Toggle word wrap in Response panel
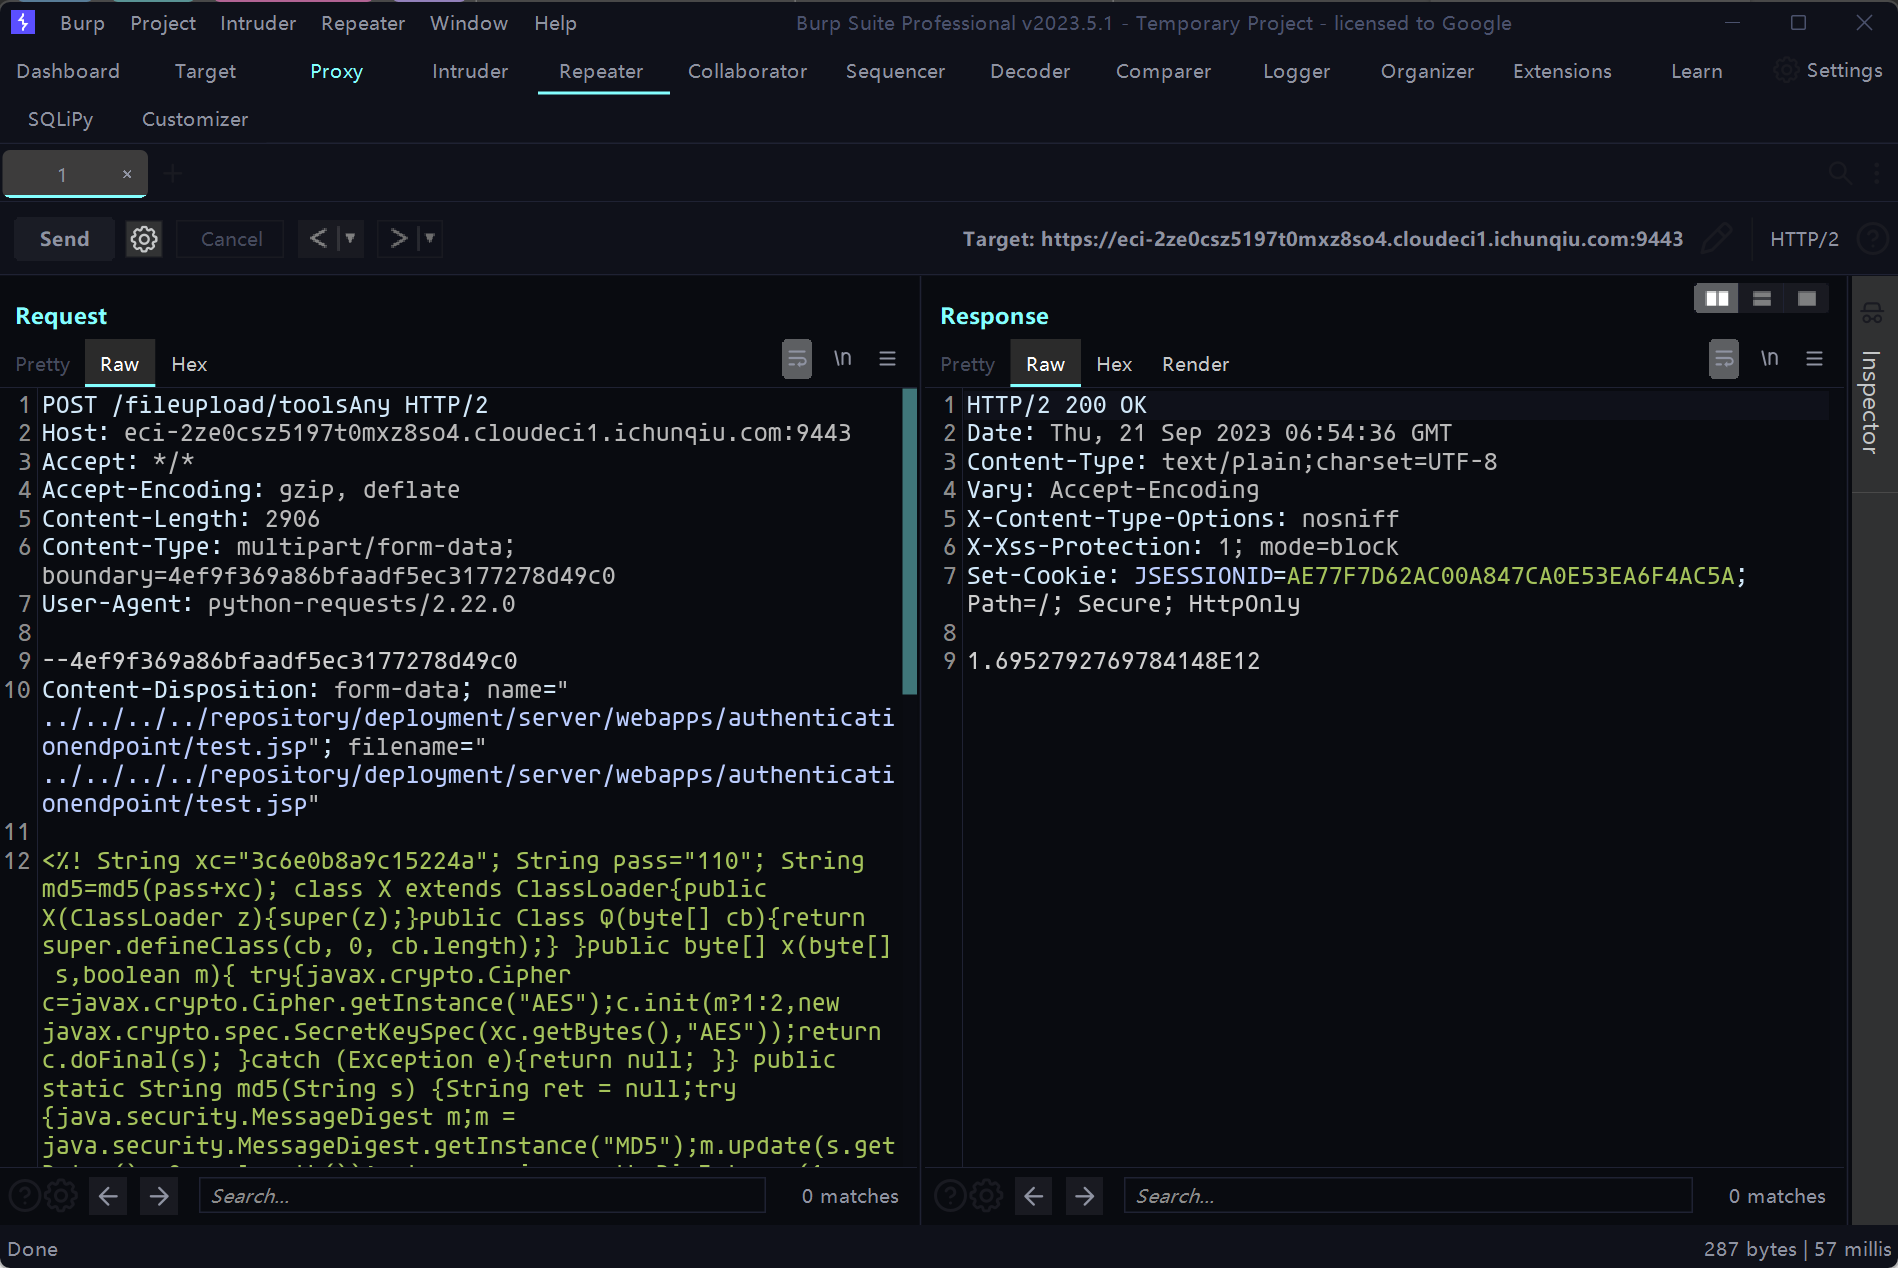The image size is (1898, 1268). [x=1724, y=359]
